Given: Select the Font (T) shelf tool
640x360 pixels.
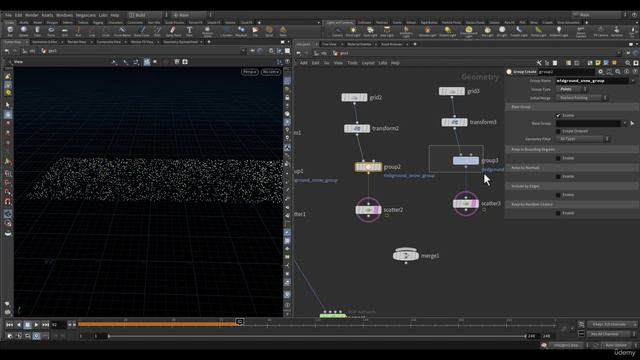Looking at the screenshot, I should pos(189,31).
